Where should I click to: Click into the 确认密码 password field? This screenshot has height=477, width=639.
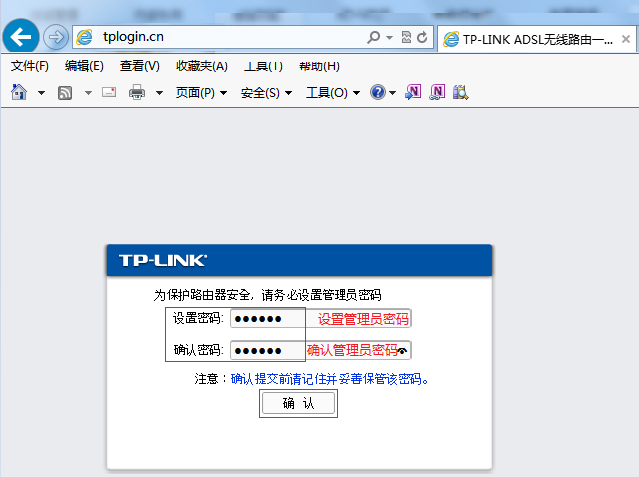[x=321, y=350]
